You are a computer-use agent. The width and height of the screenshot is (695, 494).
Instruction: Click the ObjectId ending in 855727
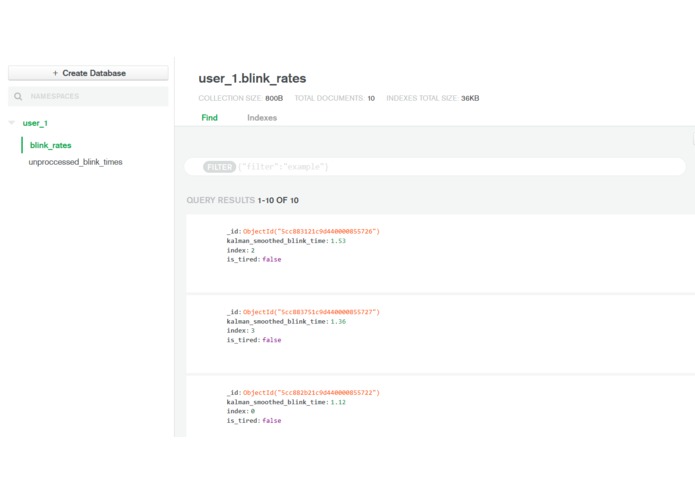coord(311,312)
